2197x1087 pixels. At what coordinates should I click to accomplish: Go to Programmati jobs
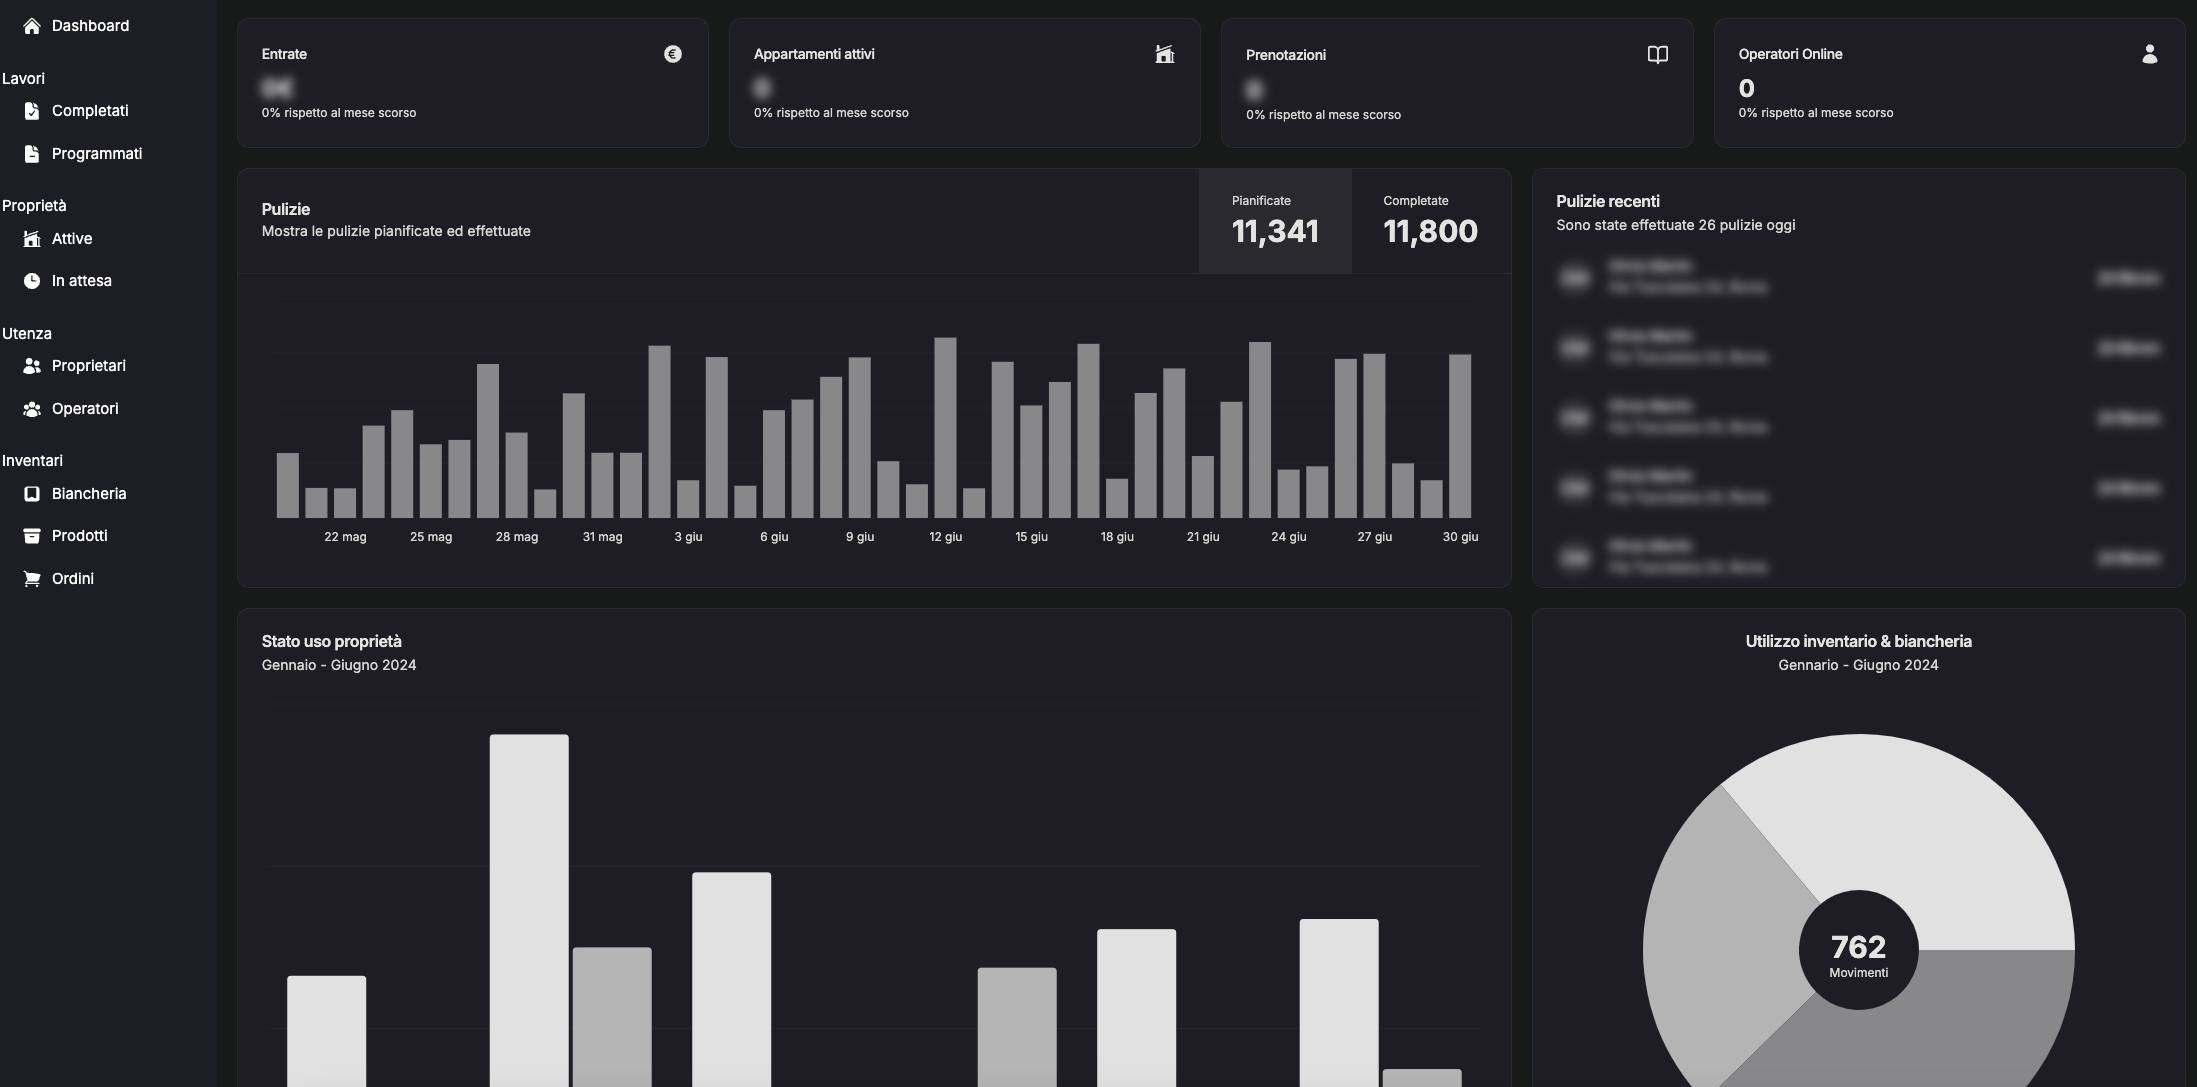[x=97, y=154]
